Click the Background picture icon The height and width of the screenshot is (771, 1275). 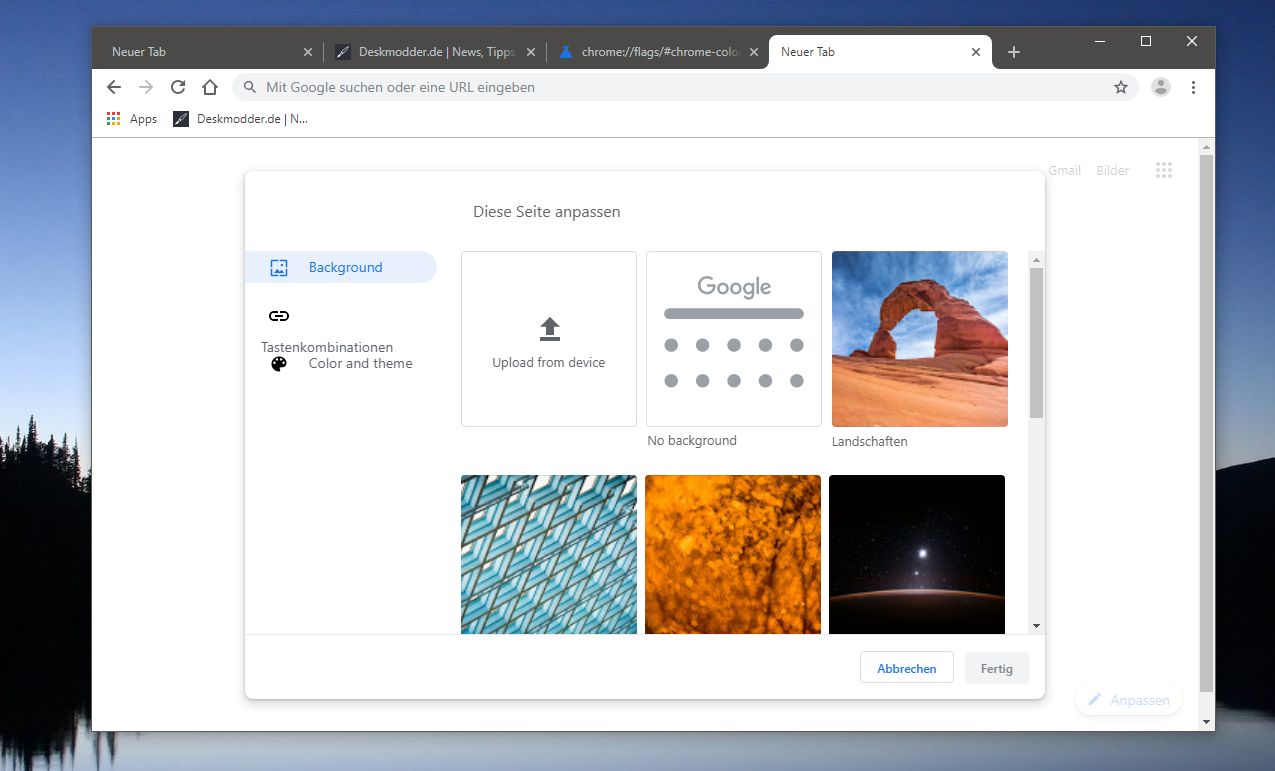pos(279,267)
